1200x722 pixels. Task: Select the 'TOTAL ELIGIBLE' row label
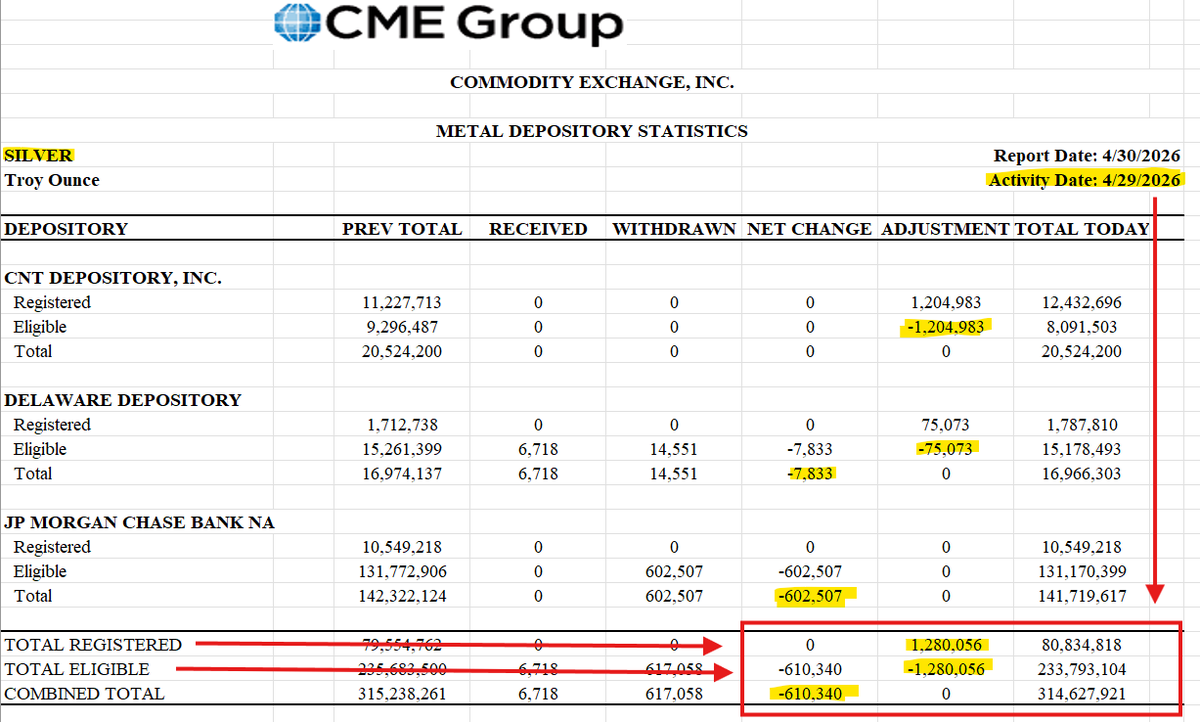(x=77, y=669)
